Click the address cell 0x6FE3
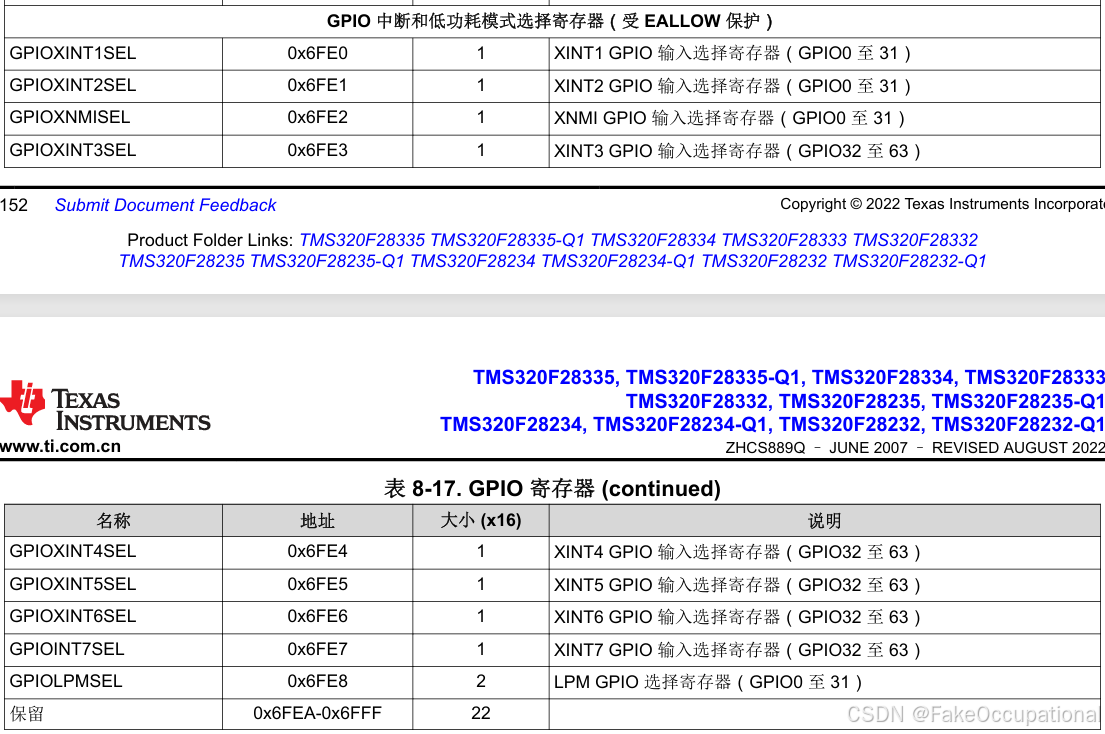 click(x=317, y=151)
